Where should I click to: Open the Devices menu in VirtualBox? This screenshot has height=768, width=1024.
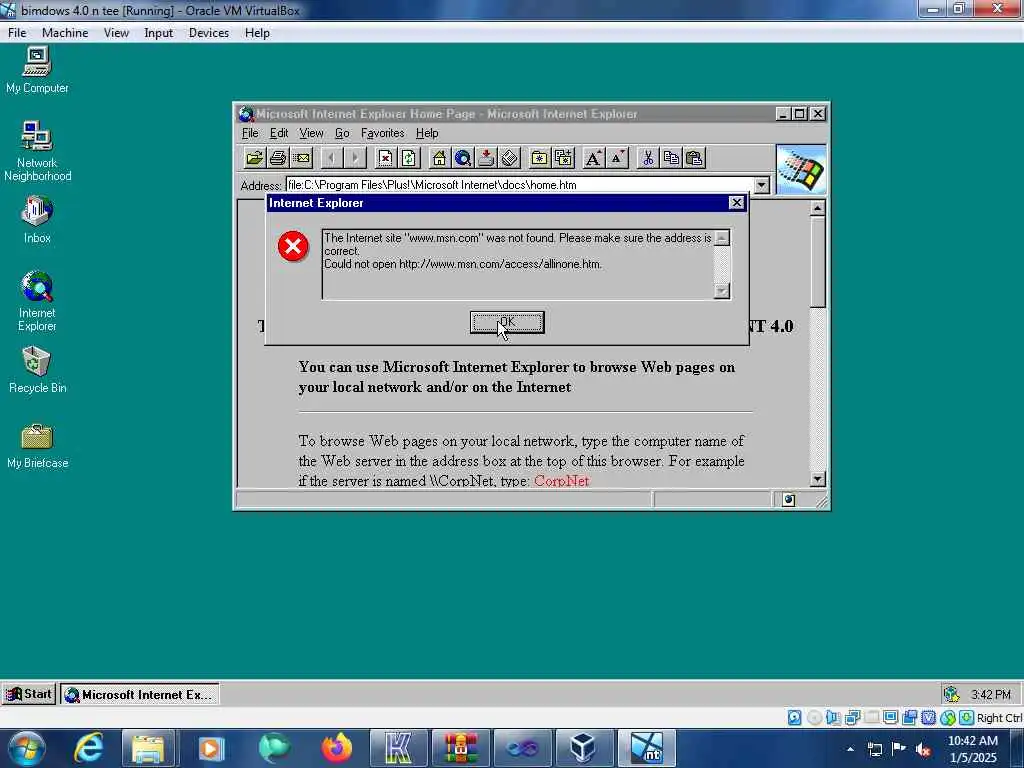click(x=209, y=33)
